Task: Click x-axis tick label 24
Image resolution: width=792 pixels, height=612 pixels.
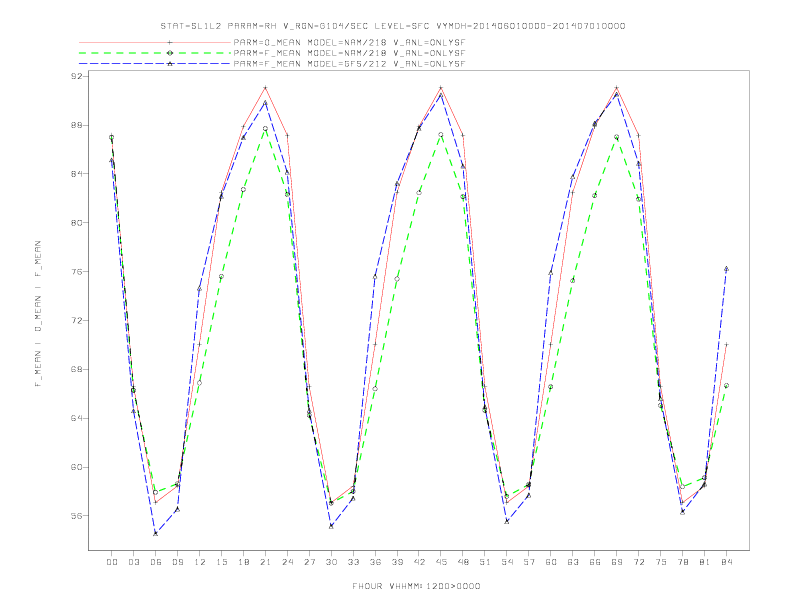Action: tap(287, 562)
